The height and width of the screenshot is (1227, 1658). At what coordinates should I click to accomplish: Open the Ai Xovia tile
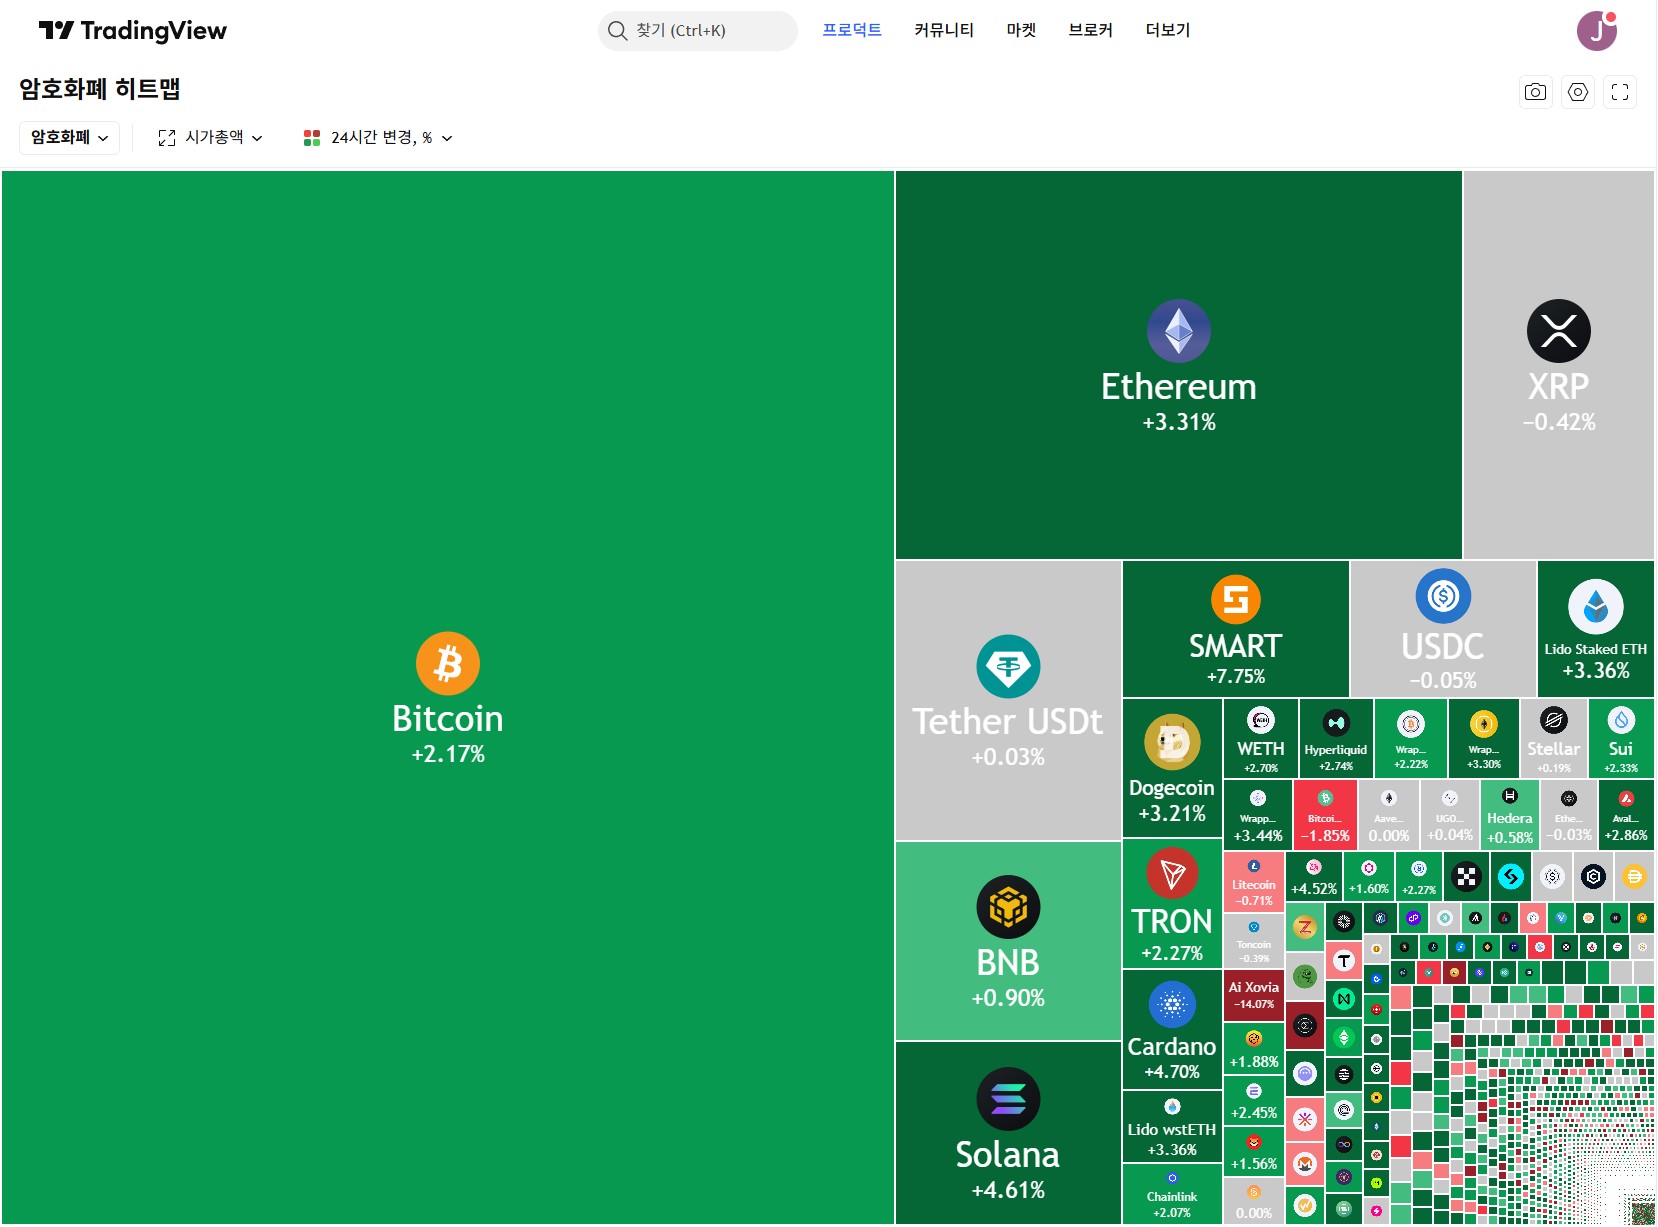tap(1253, 995)
